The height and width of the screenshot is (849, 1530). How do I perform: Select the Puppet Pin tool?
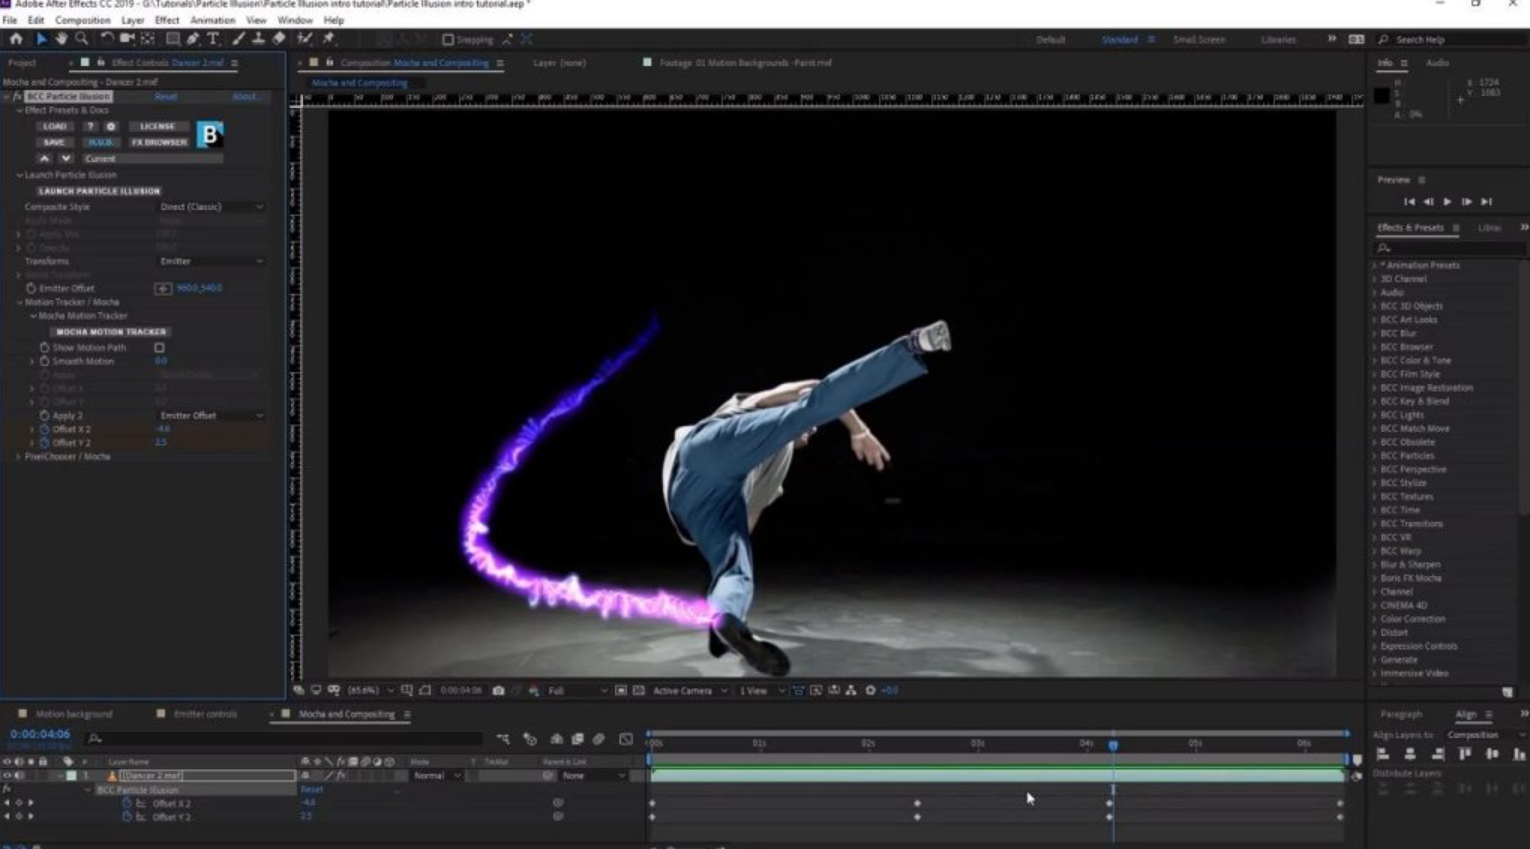(328, 39)
